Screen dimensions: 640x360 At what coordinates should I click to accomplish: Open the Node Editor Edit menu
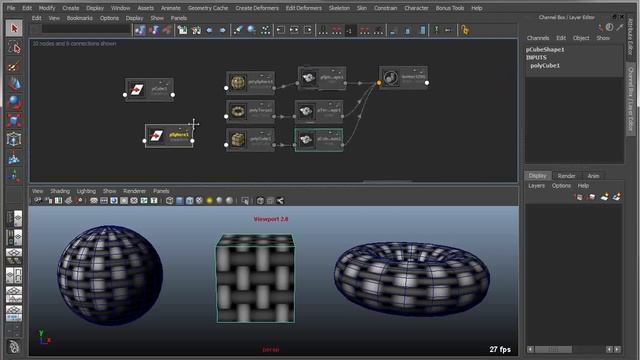(x=36, y=18)
